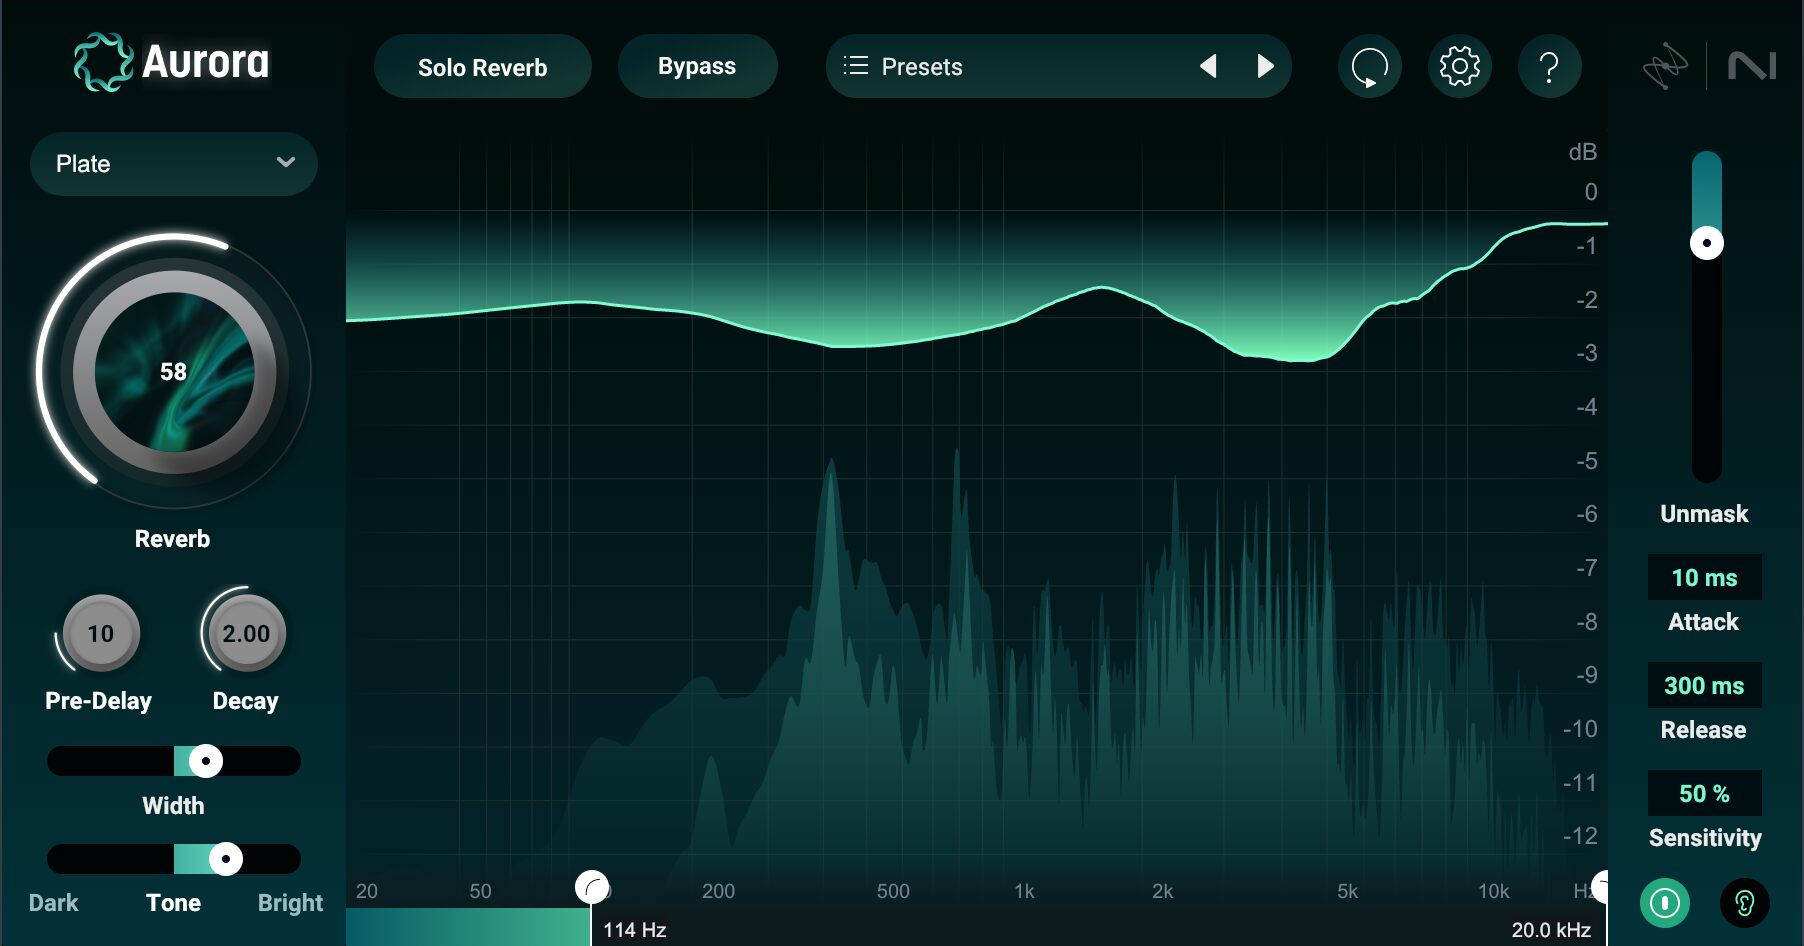
Task: Click the Reverb label under the main knob
Action: pos(172,539)
